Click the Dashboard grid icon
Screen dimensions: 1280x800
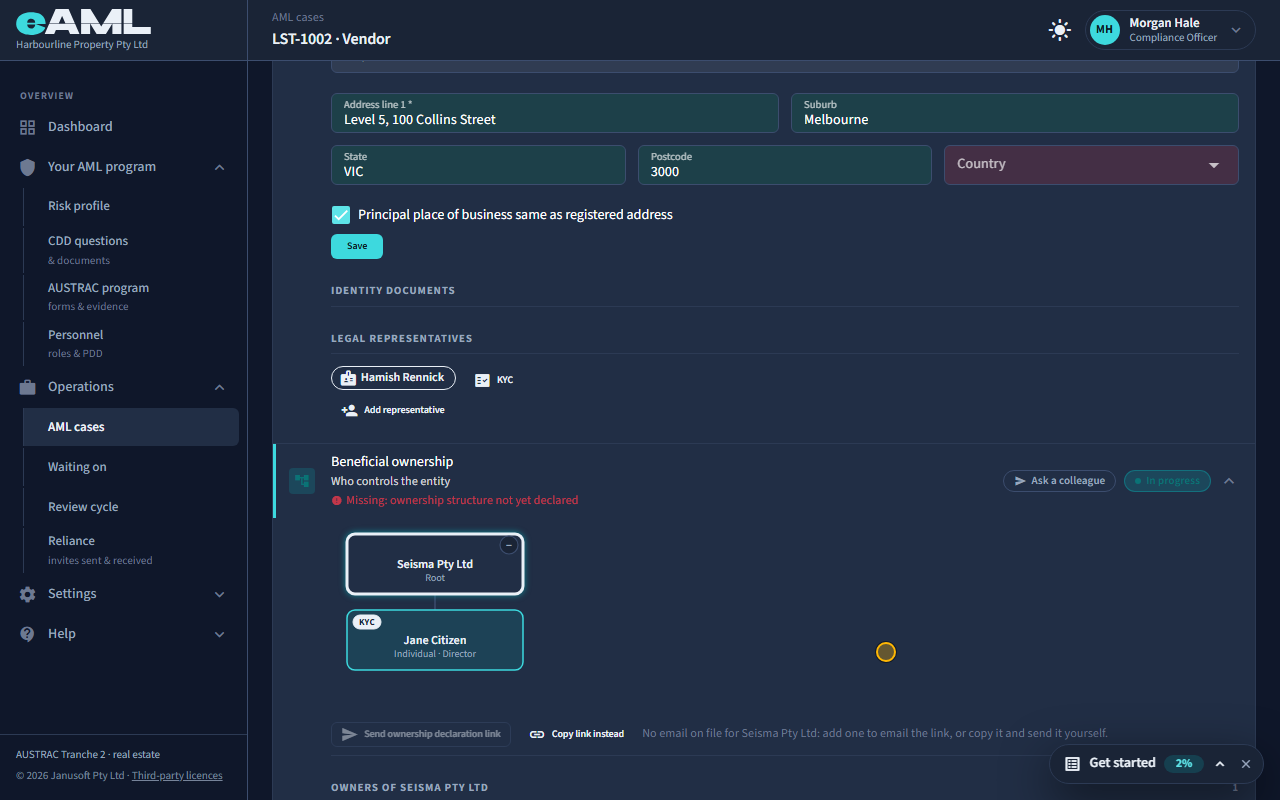tap(27, 127)
